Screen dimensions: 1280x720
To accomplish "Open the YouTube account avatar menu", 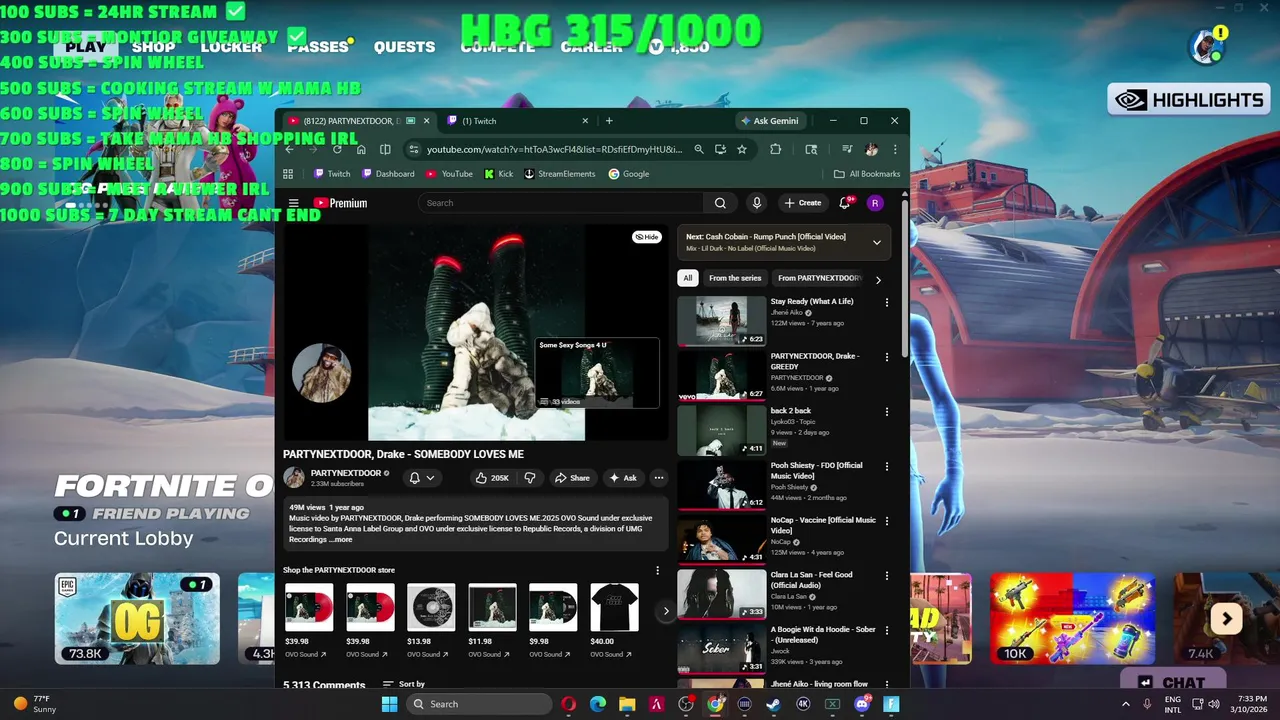I will (875, 203).
